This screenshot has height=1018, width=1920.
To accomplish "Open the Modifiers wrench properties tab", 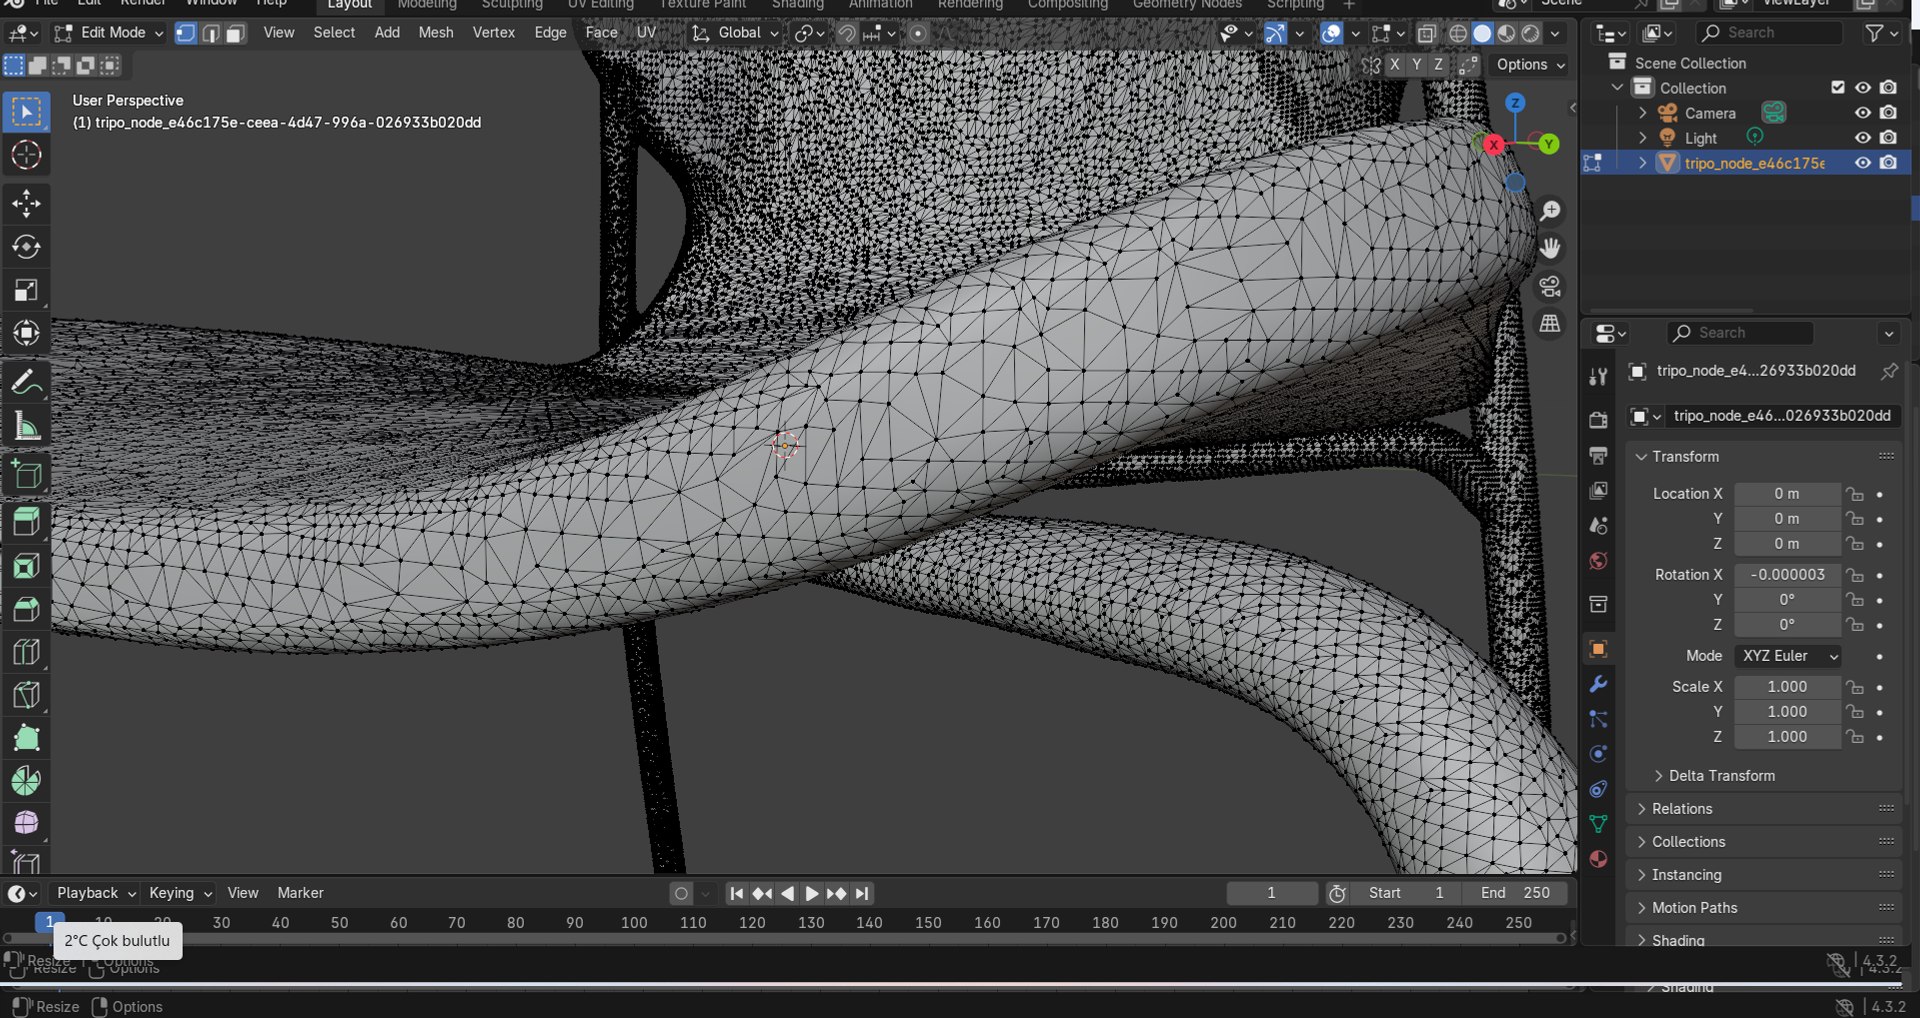I will click(x=1598, y=685).
